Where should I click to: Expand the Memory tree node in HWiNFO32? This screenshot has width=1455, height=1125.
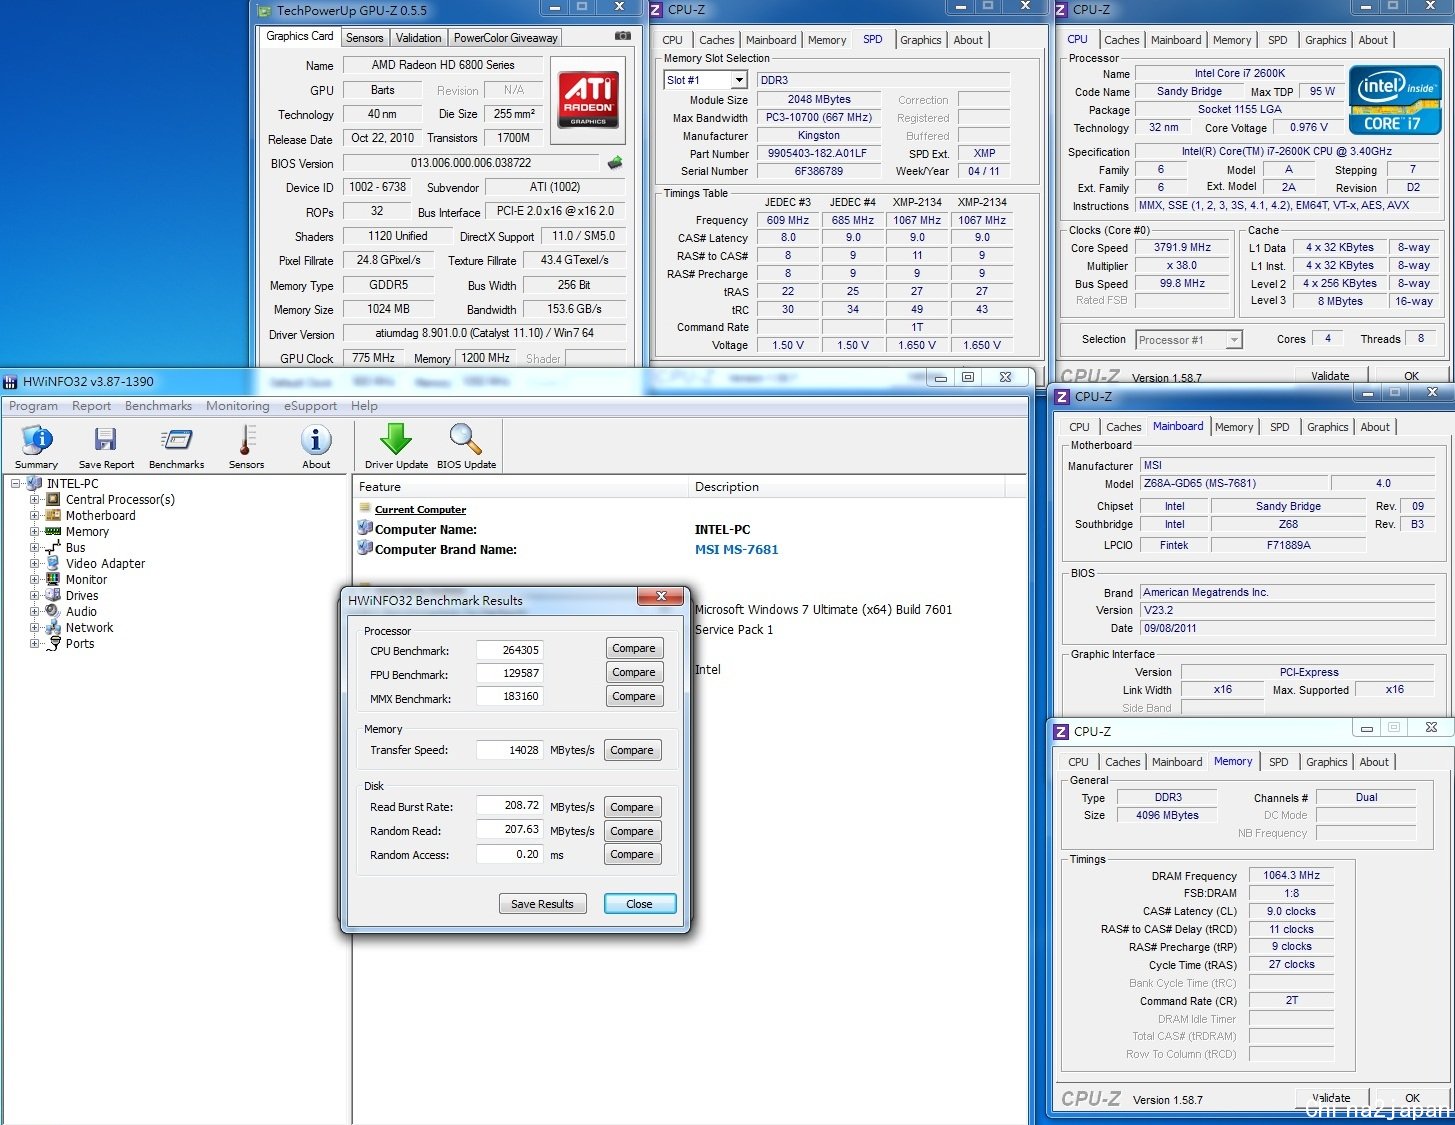tap(34, 531)
